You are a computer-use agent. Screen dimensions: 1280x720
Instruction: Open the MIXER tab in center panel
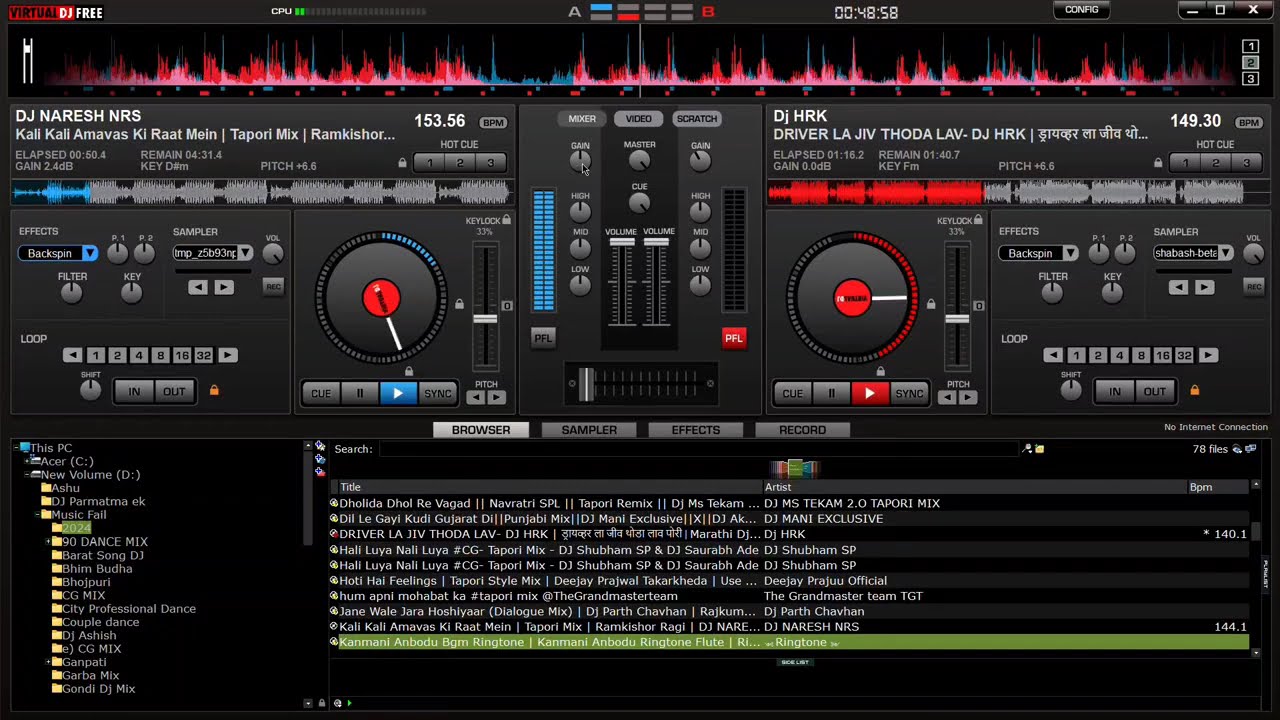582,119
